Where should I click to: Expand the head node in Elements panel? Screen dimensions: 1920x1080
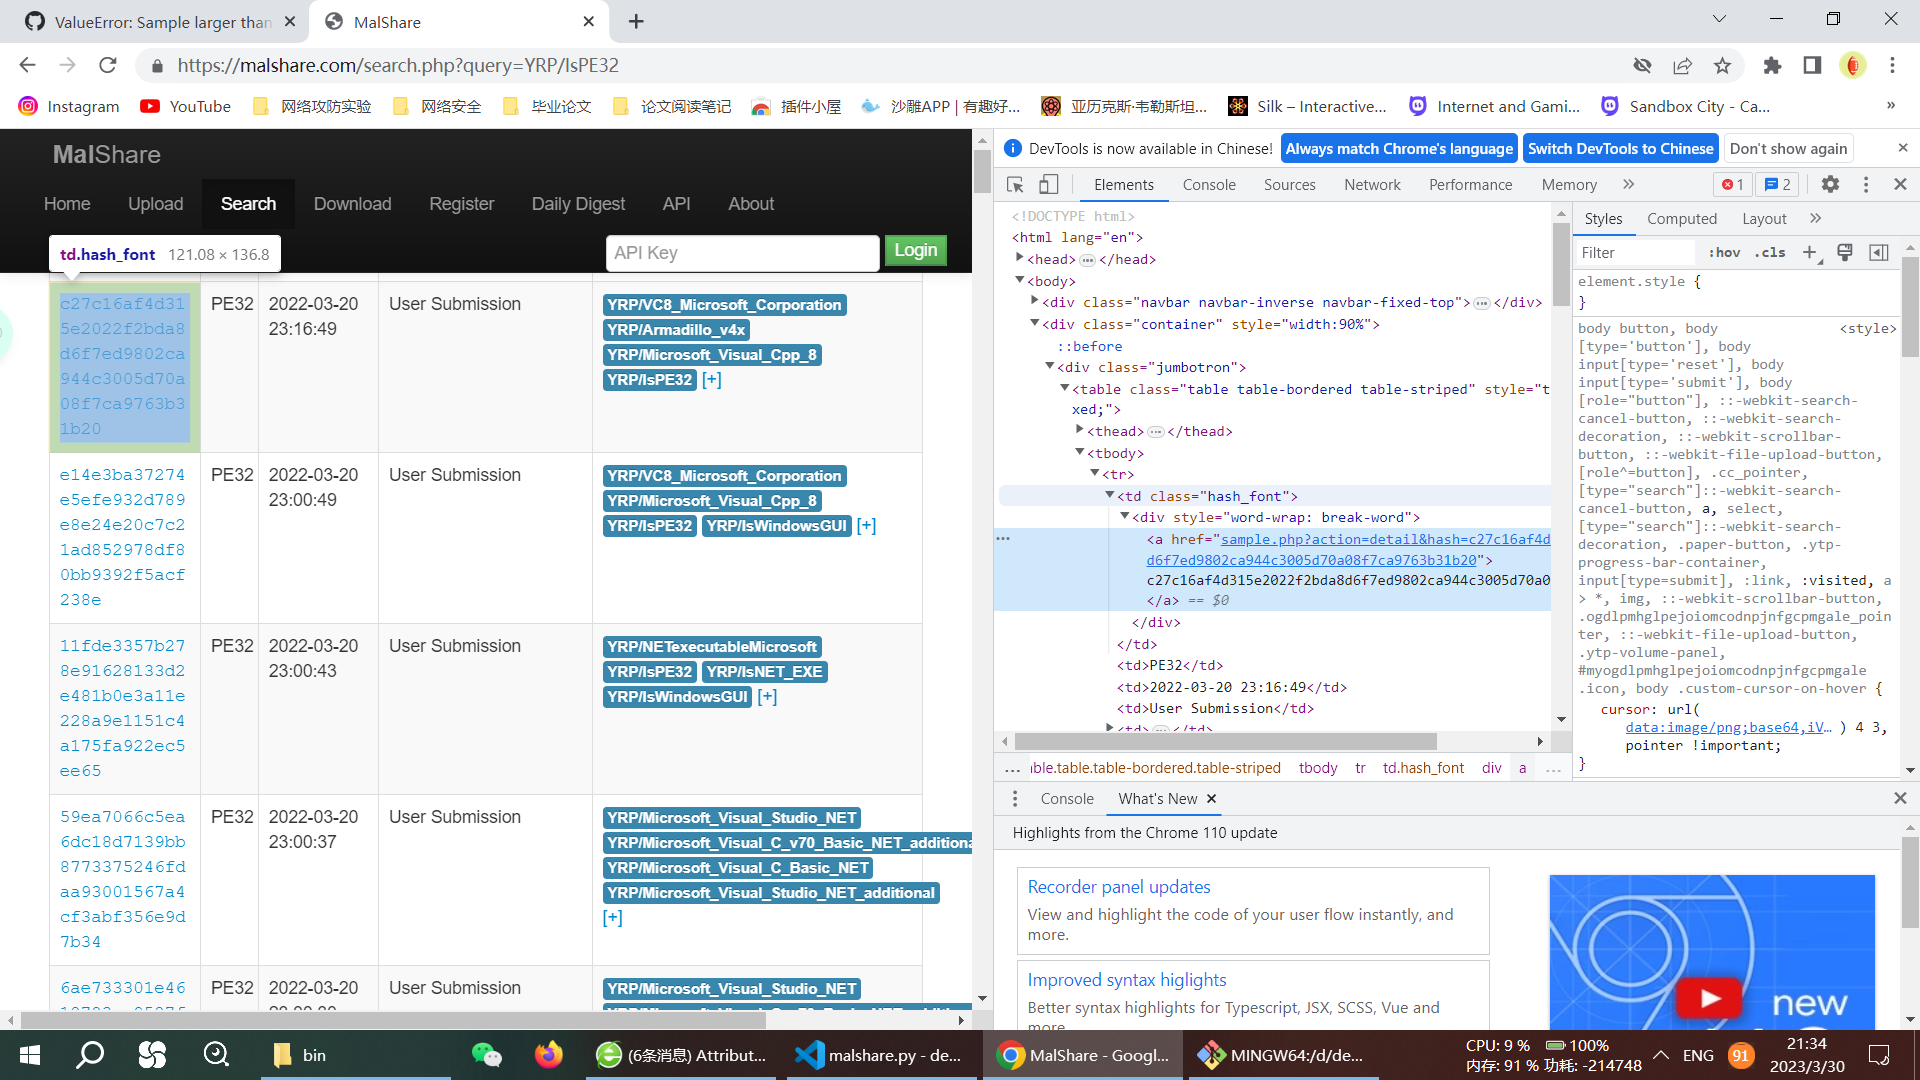pyautogui.click(x=1019, y=258)
